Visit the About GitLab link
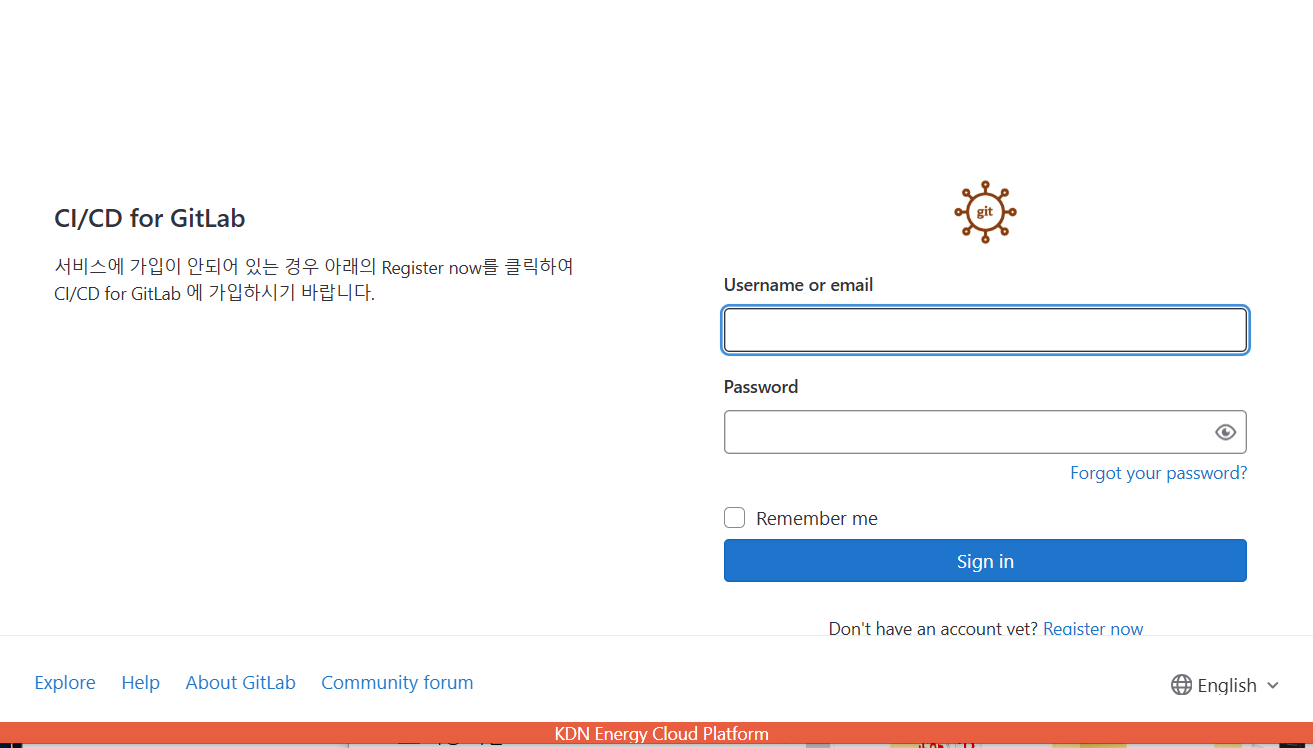 pyautogui.click(x=241, y=683)
